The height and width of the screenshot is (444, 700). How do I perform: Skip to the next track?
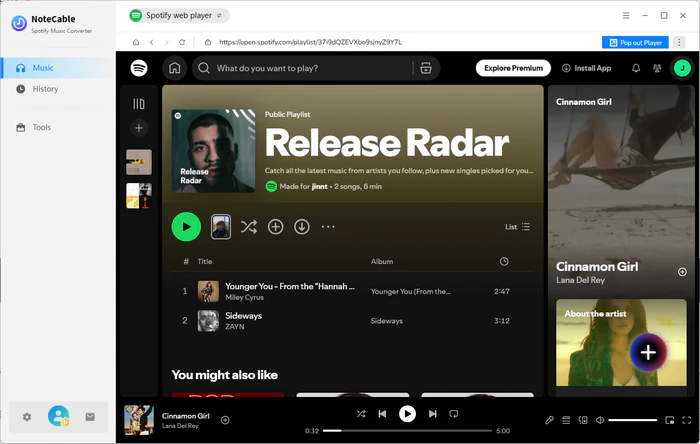tap(432, 414)
